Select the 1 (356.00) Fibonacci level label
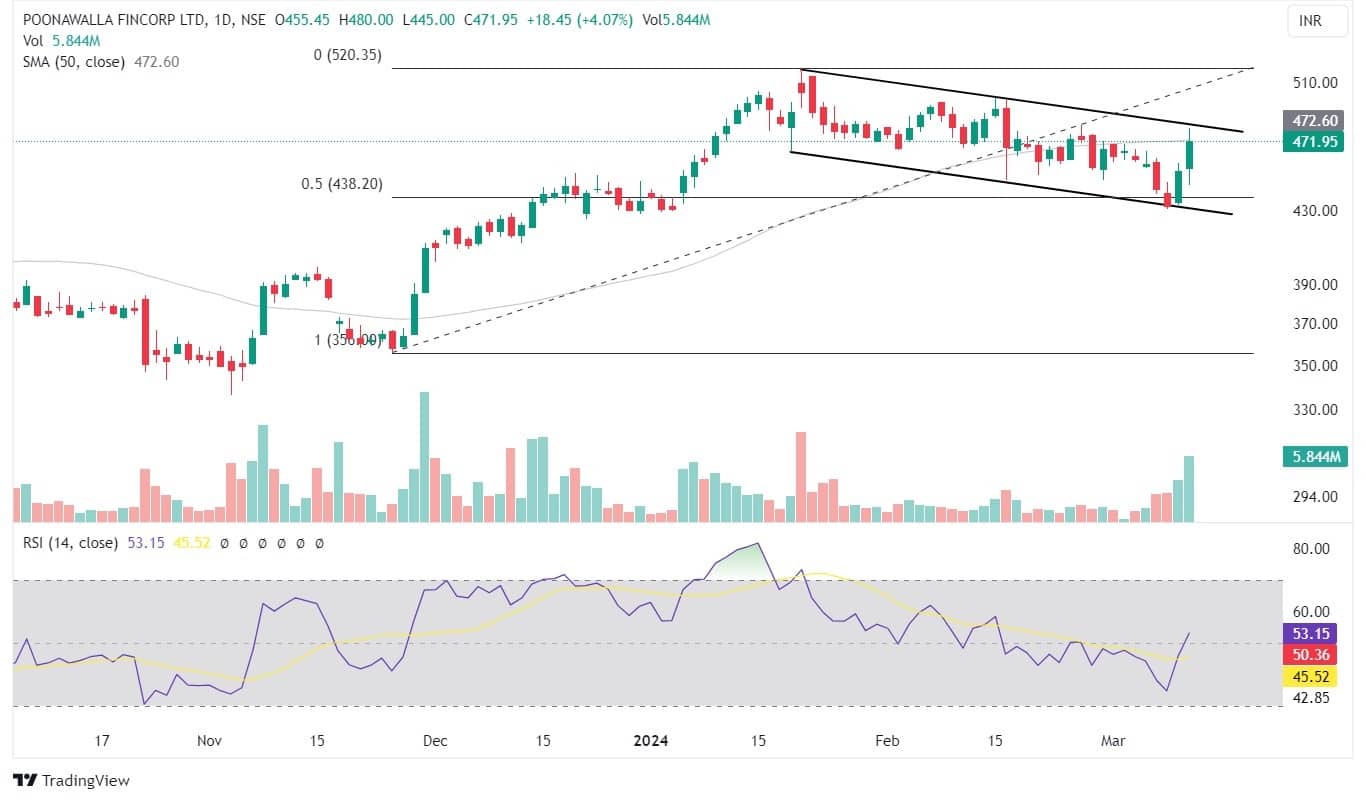The height and width of the screenshot is (802, 1366). (x=347, y=340)
